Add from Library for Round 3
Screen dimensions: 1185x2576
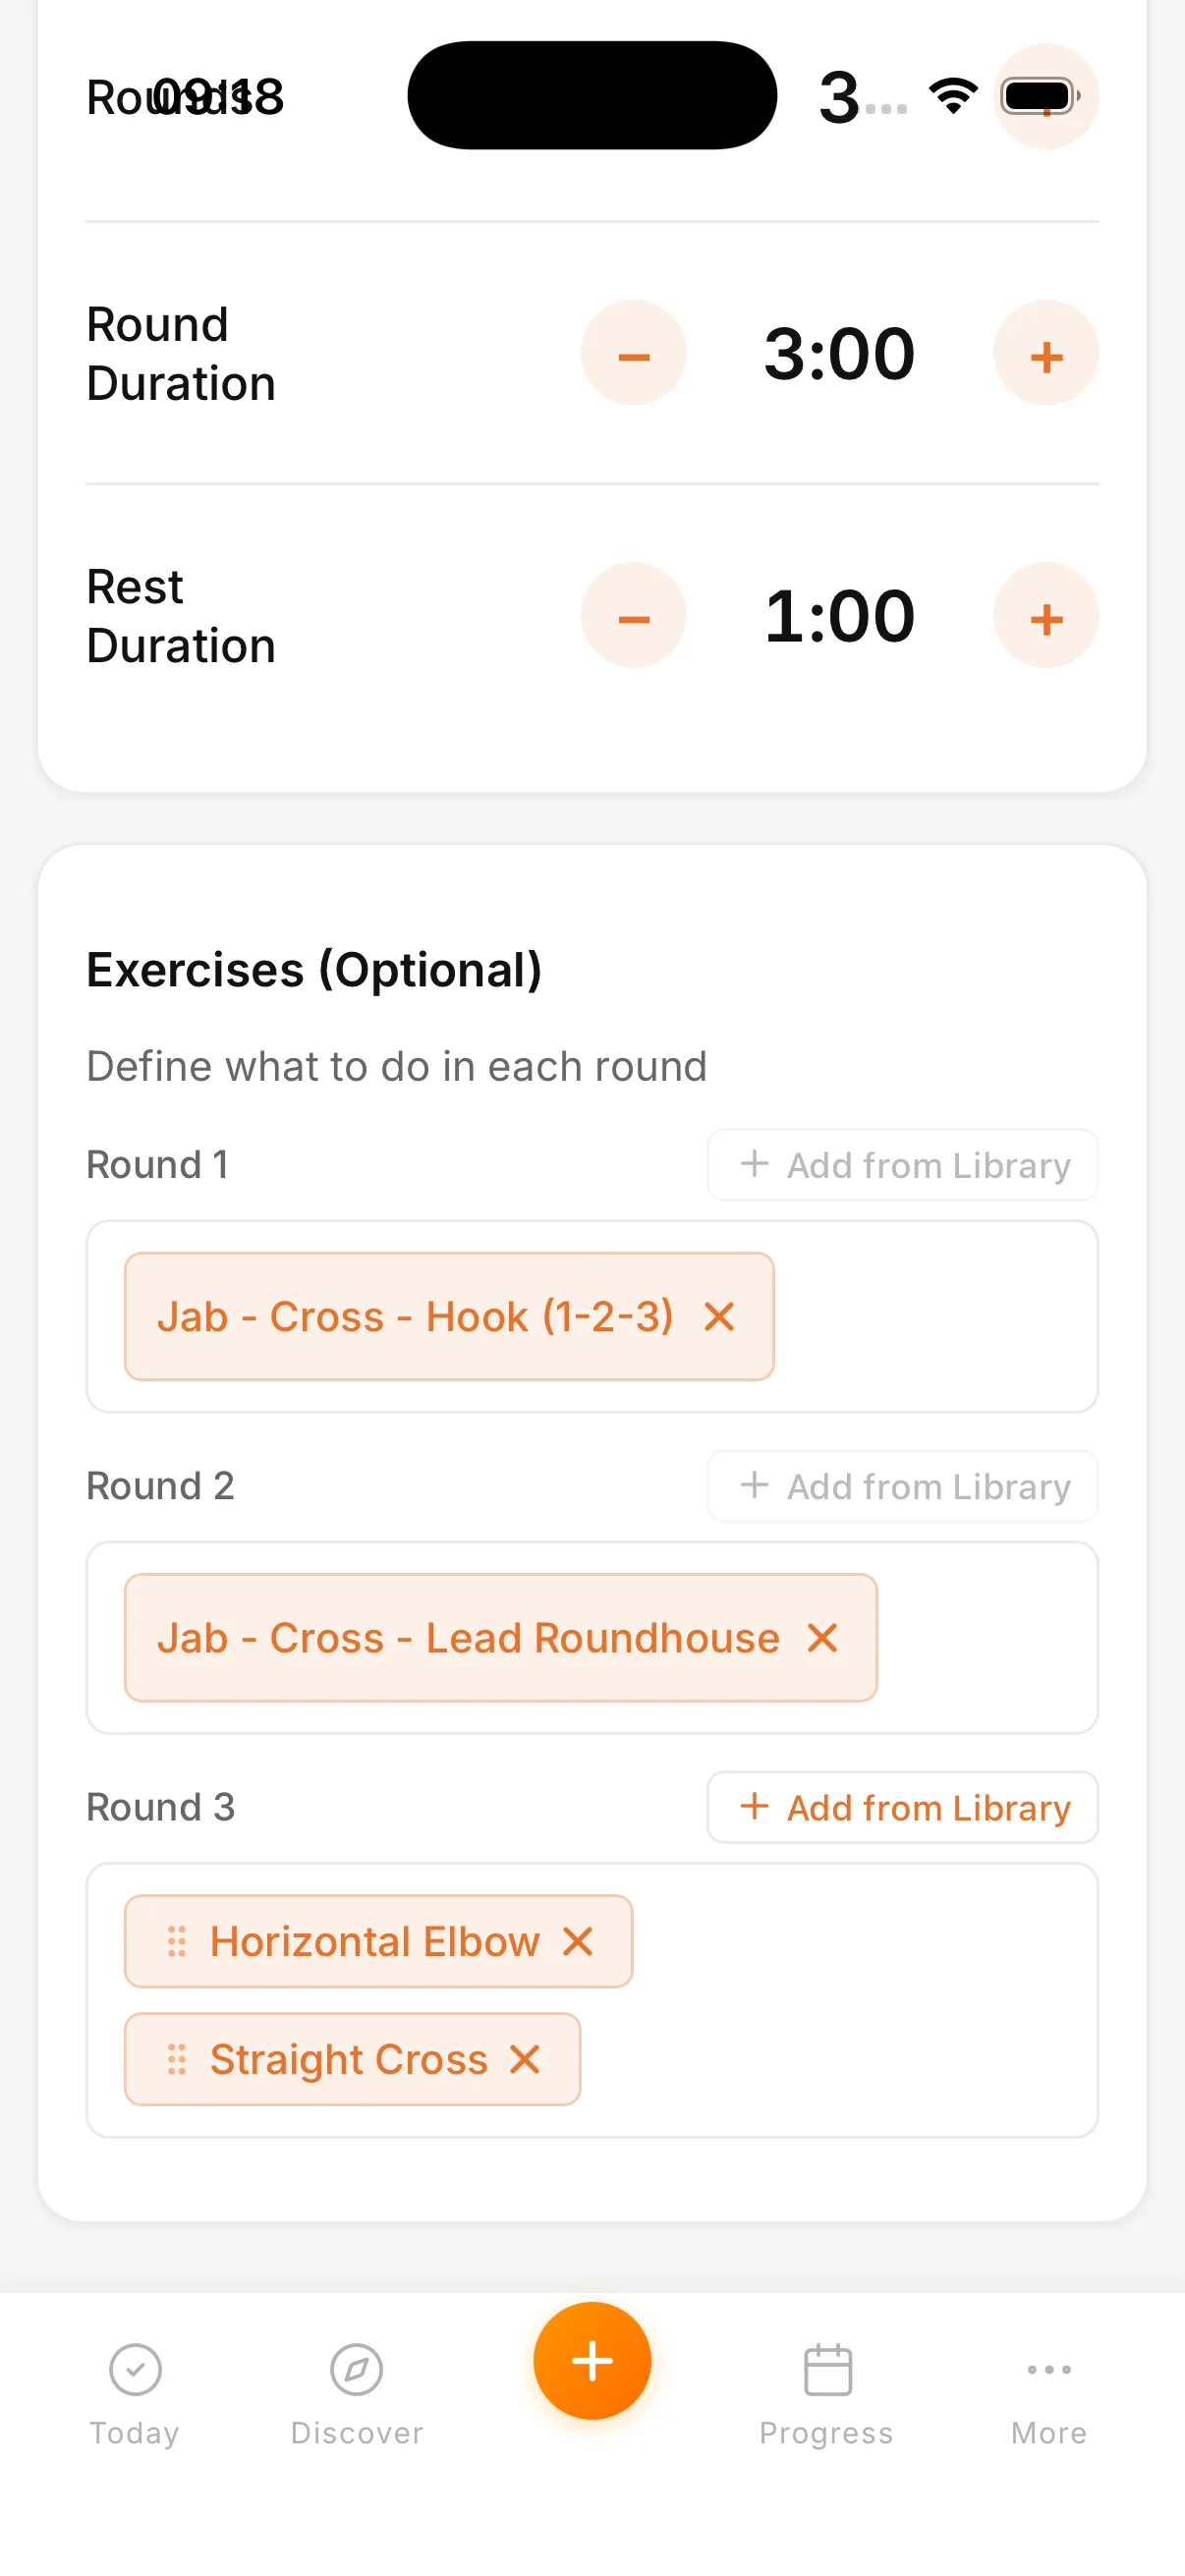coord(903,1807)
